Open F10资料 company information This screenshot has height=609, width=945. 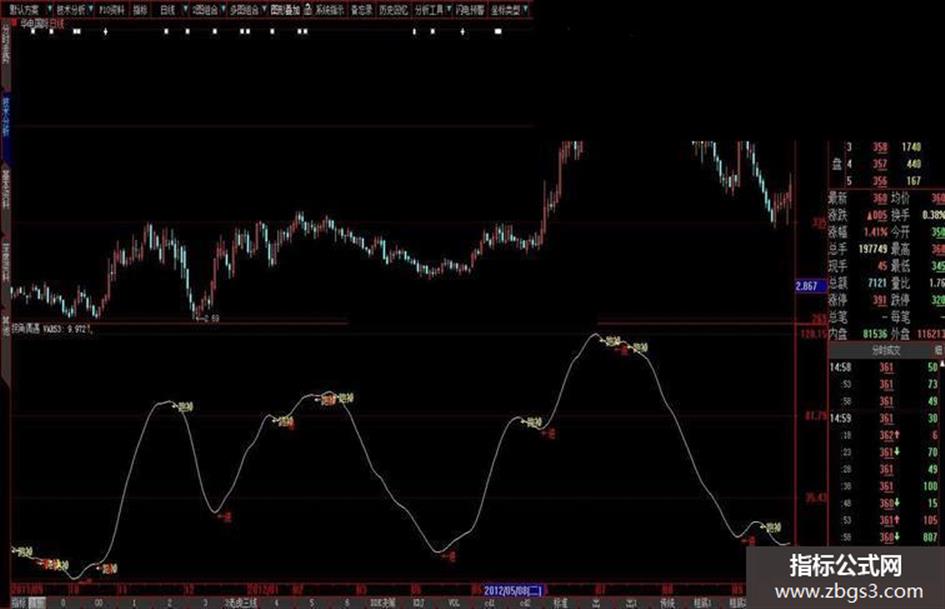111,10
